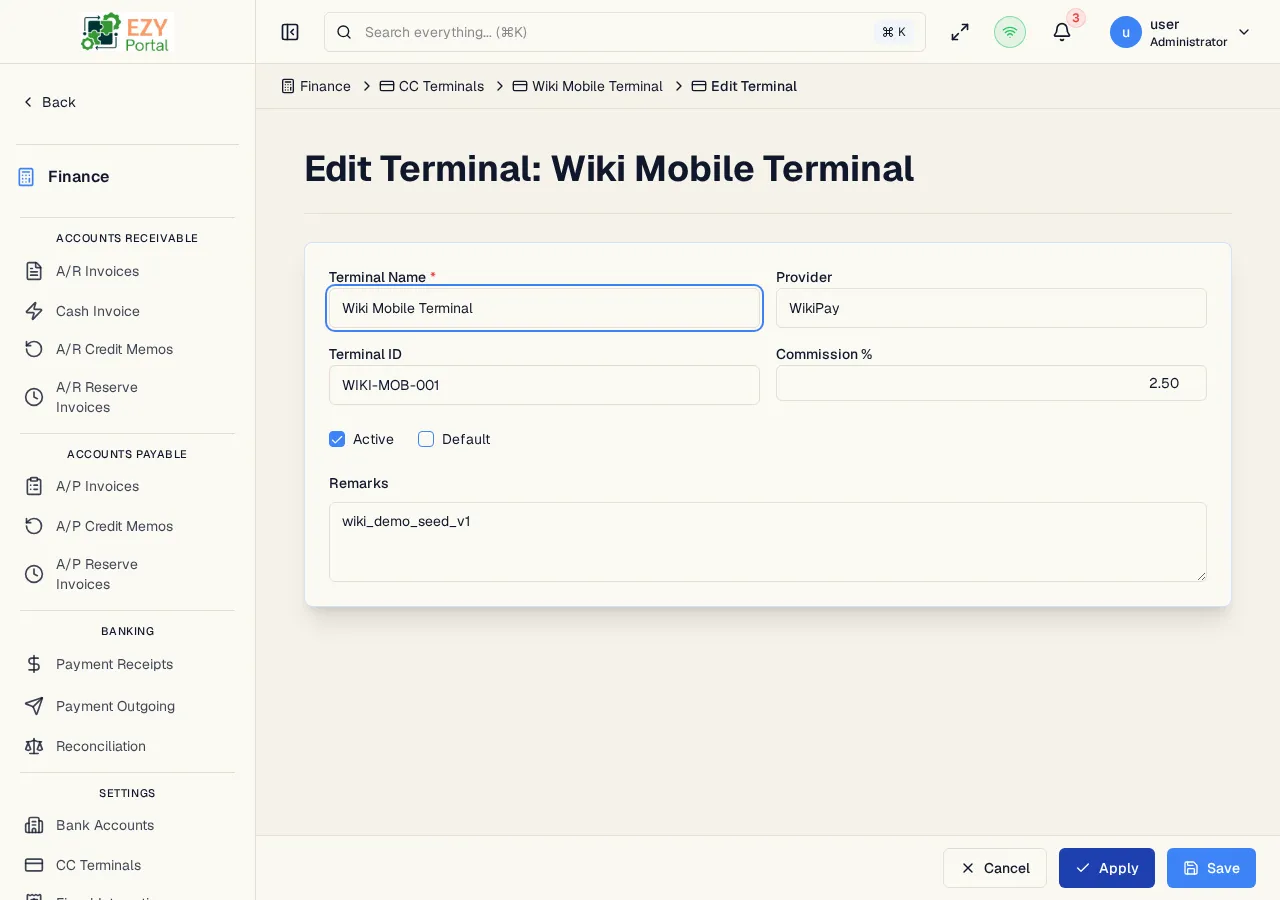Click the A/R Reserve Invoices clock icon
Viewport: 1280px width, 900px height.
(x=34, y=397)
